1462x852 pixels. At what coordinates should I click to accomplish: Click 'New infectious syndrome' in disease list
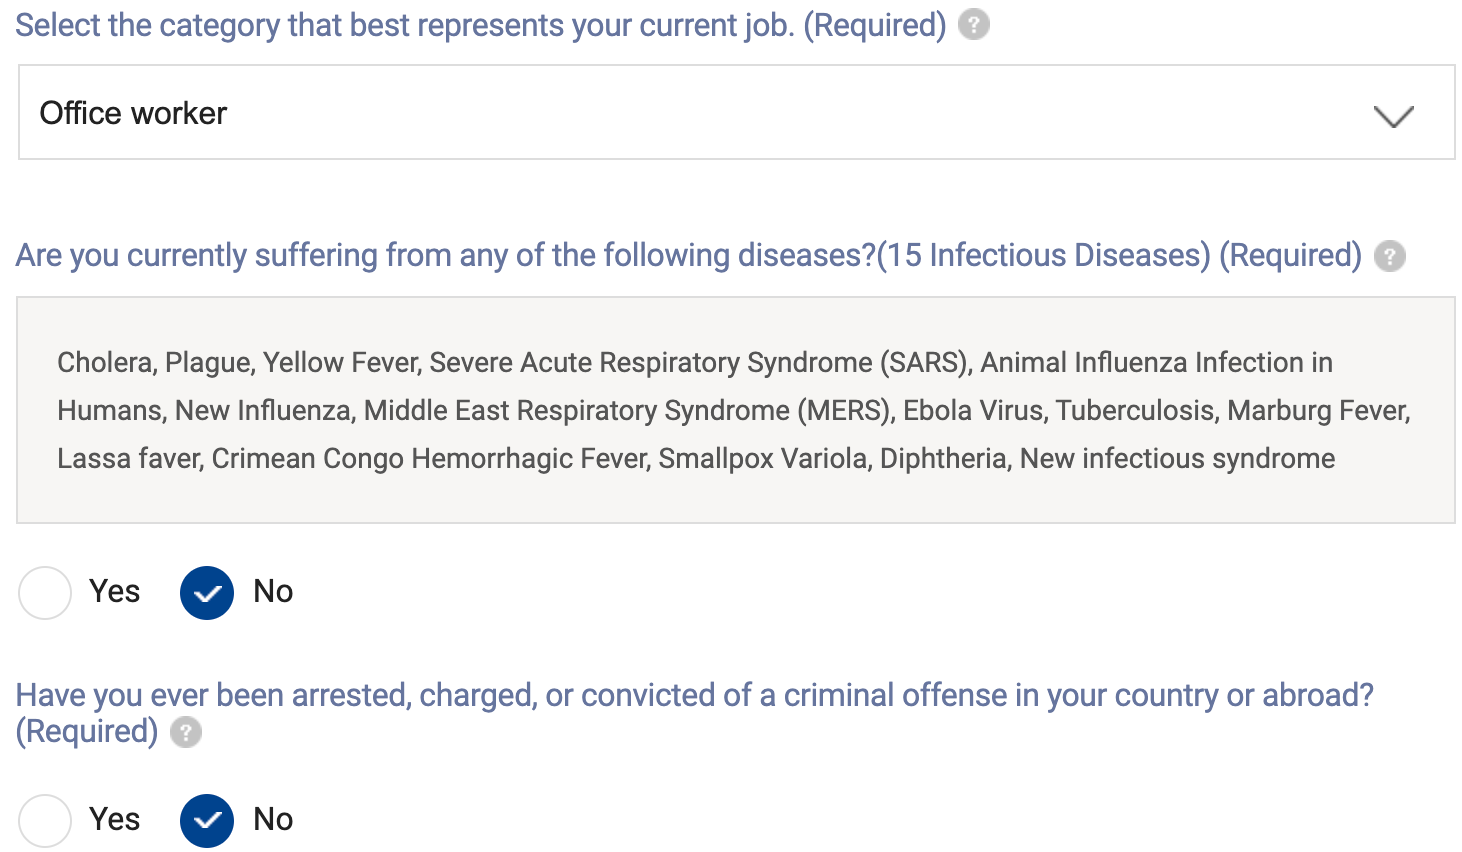1177,459
